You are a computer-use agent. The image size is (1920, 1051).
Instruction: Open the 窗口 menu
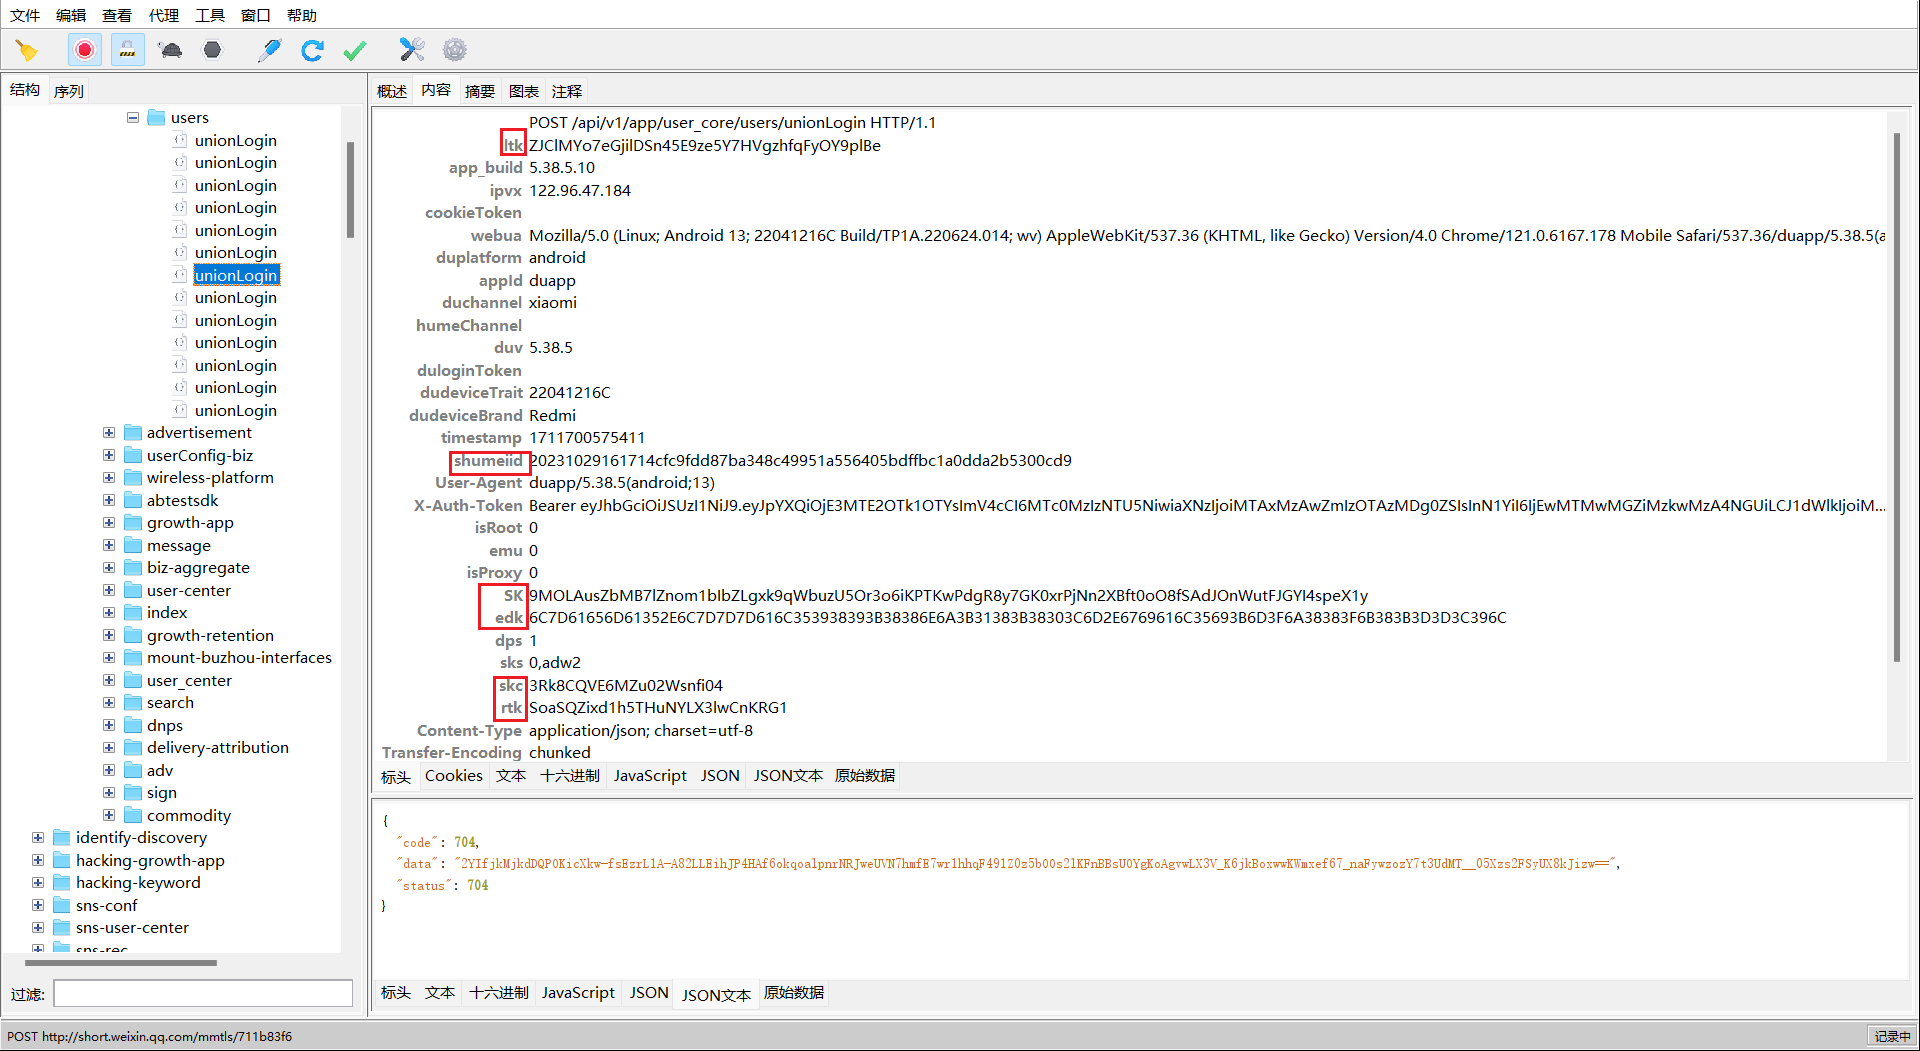[256, 15]
